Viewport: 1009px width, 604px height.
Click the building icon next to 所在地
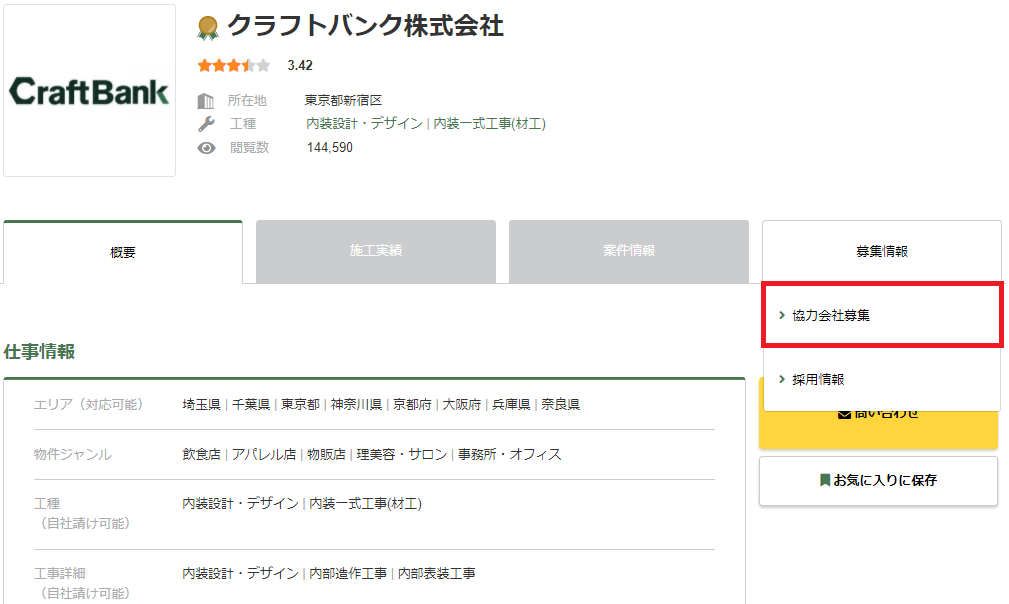tap(207, 100)
